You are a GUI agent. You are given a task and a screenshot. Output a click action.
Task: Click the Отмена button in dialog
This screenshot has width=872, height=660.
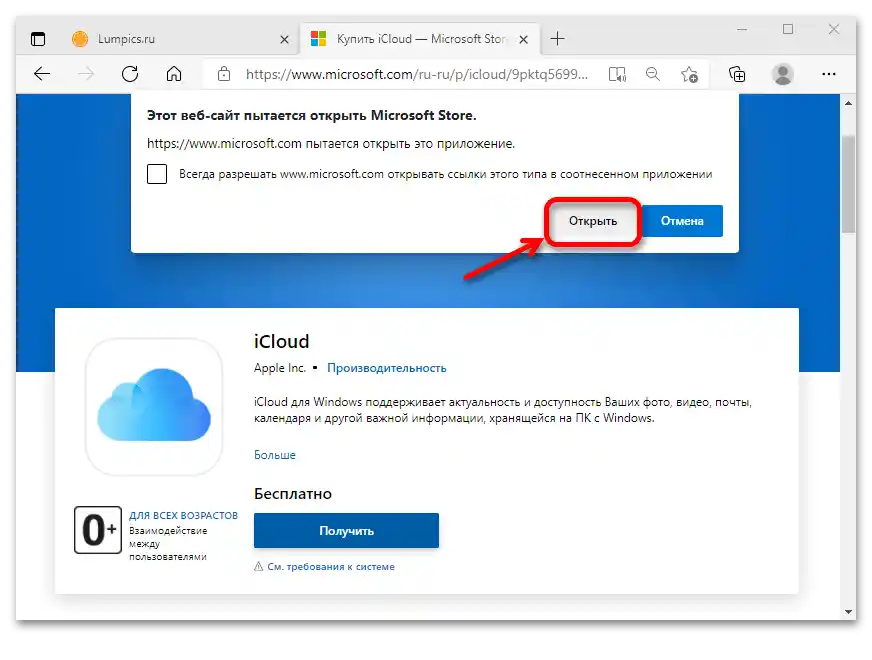682,221
